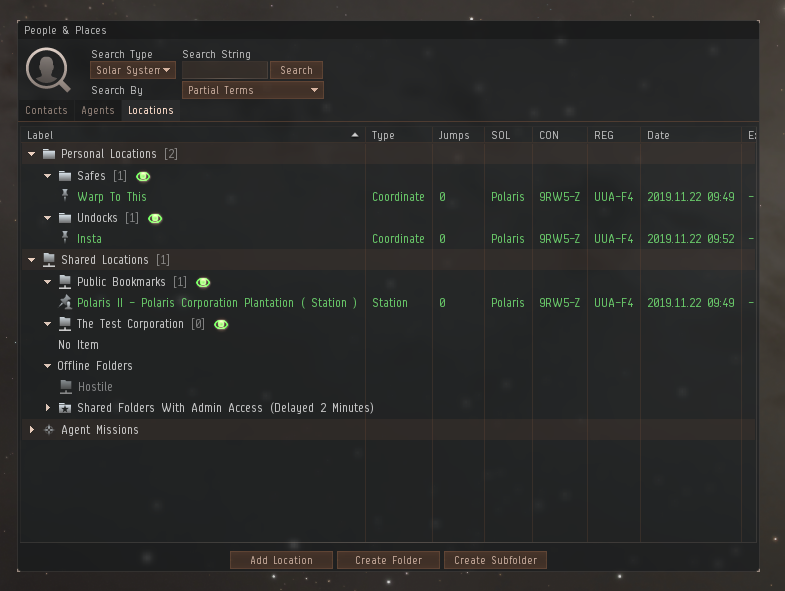Click the people search magnifier icon
Screen dimensions: 785x591
(48, 69)
